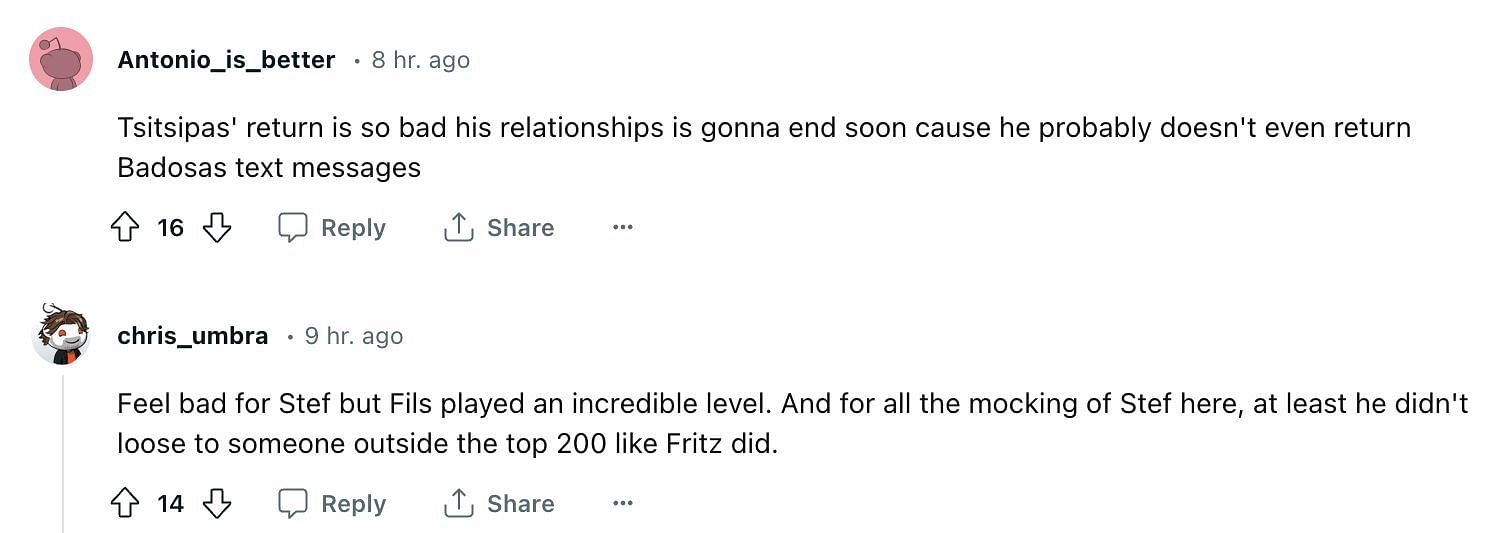The image size is (1494, 533).
Task: Reply to Antonio_is_better's comment
Action: pyautogui.click(x=332, y=228)
